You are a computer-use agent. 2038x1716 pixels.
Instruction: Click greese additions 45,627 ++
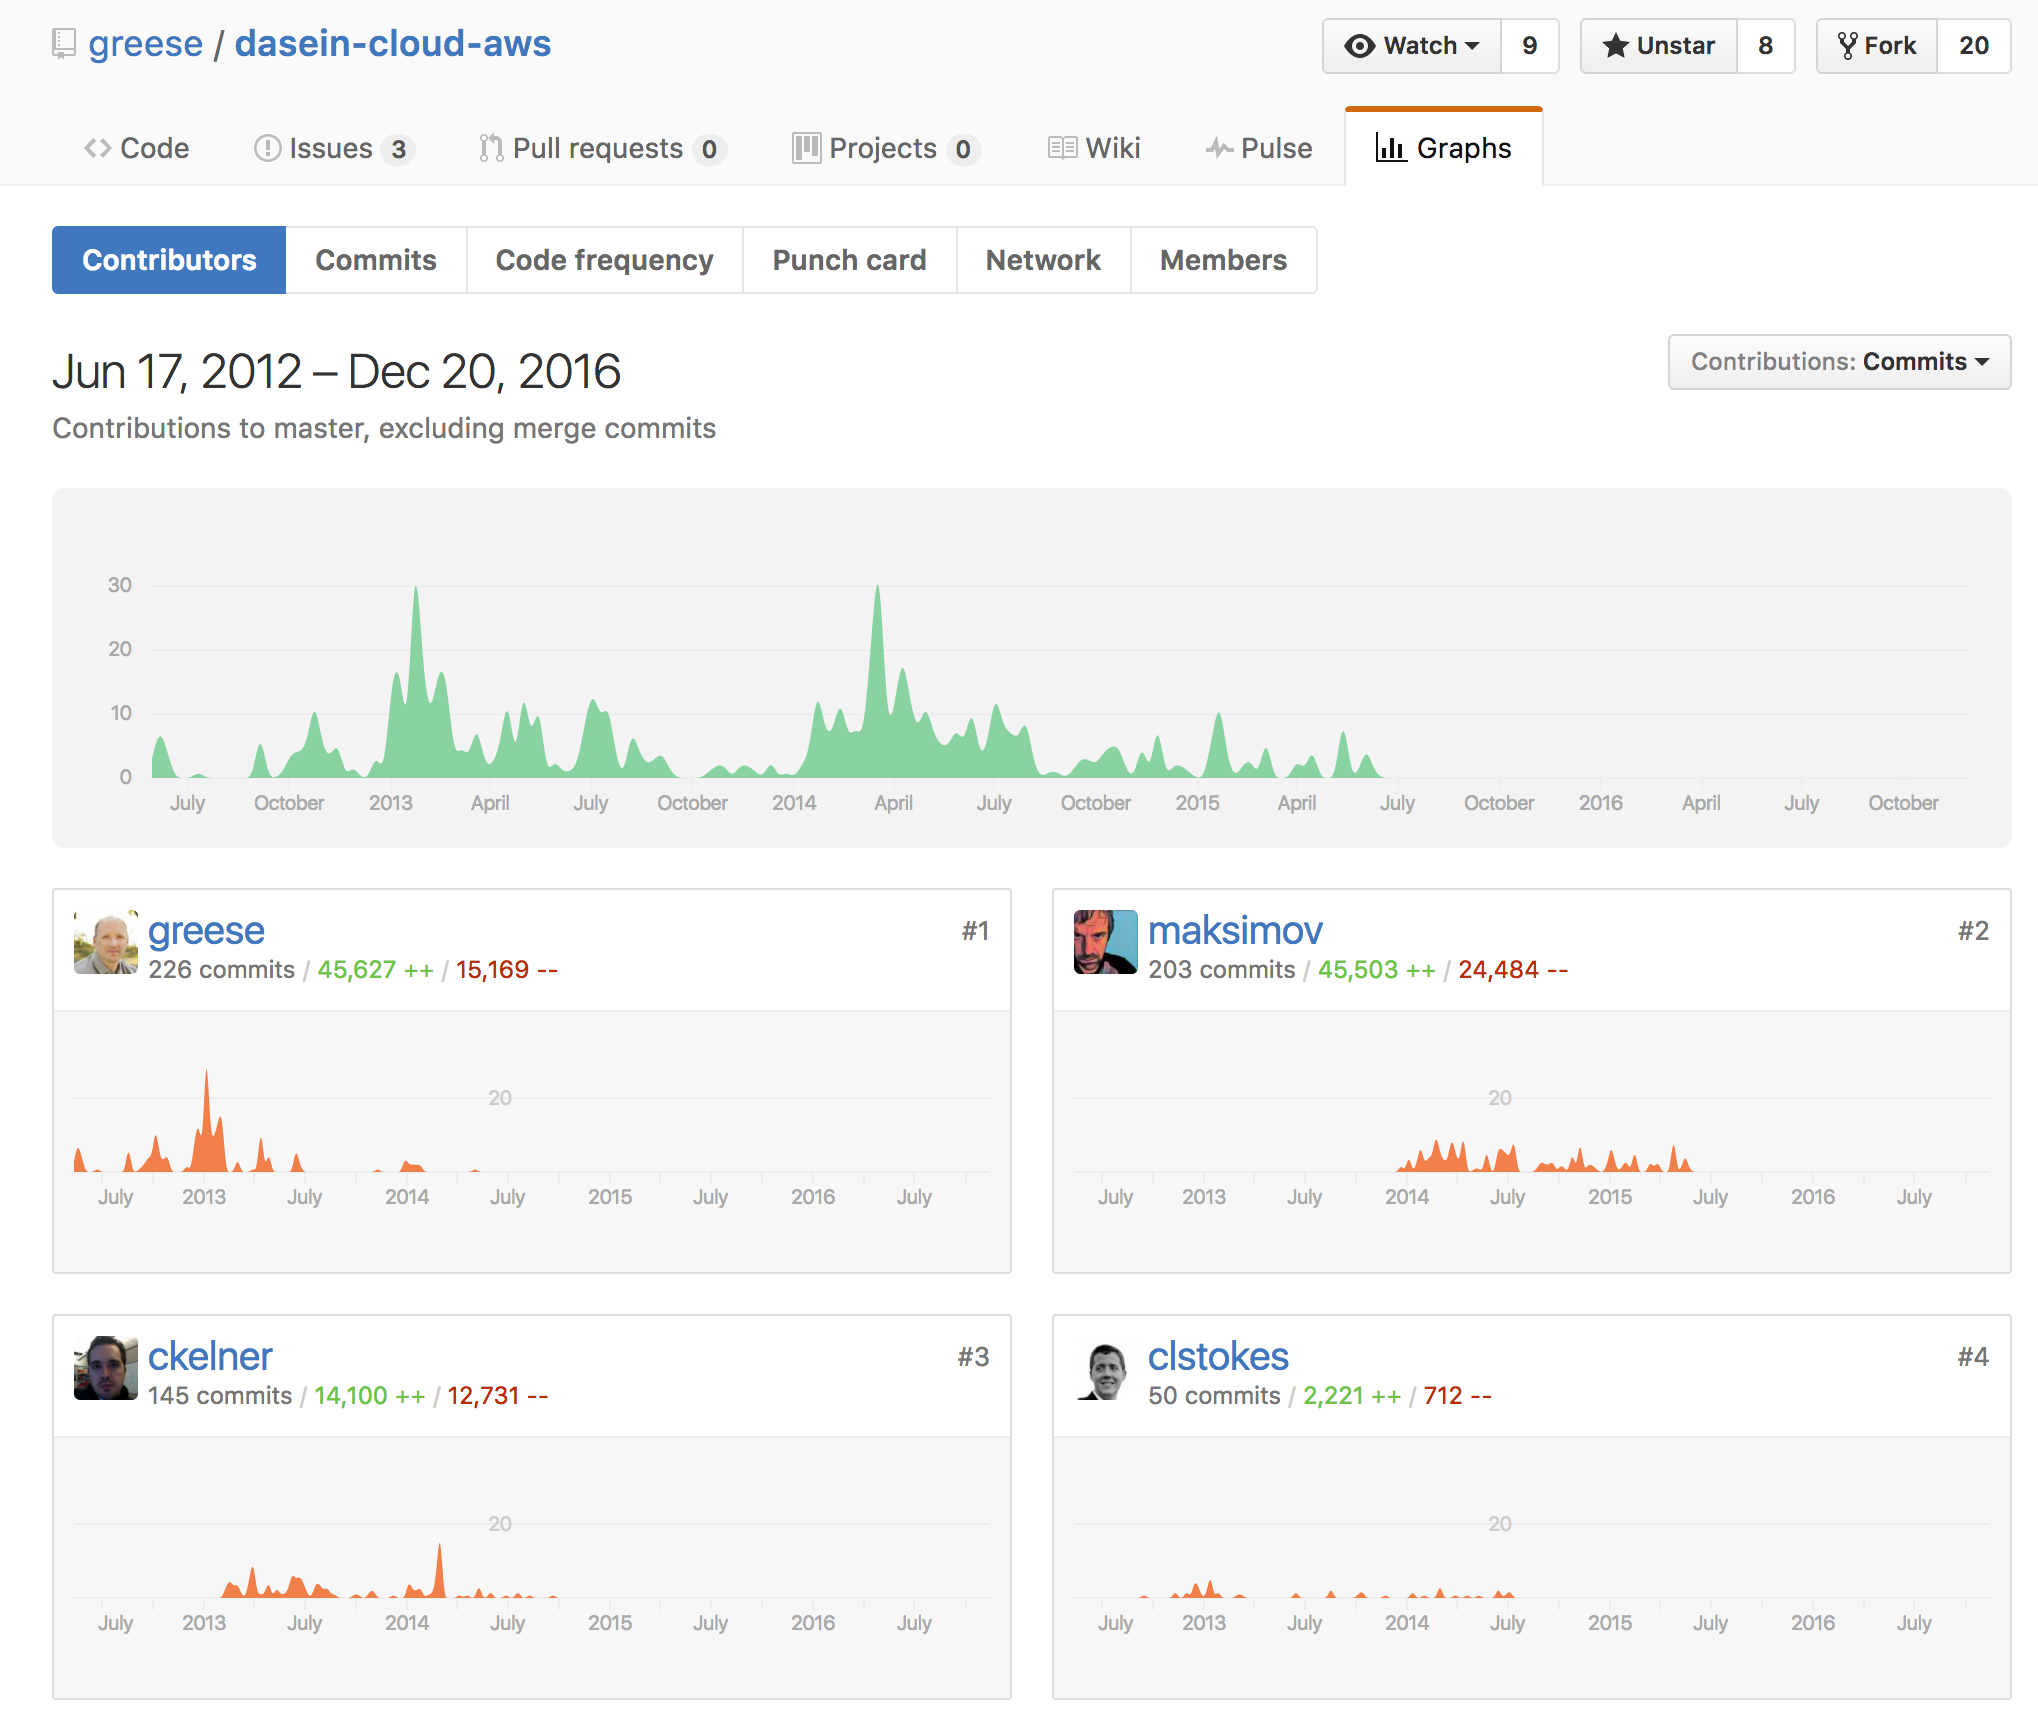point(375,970)
